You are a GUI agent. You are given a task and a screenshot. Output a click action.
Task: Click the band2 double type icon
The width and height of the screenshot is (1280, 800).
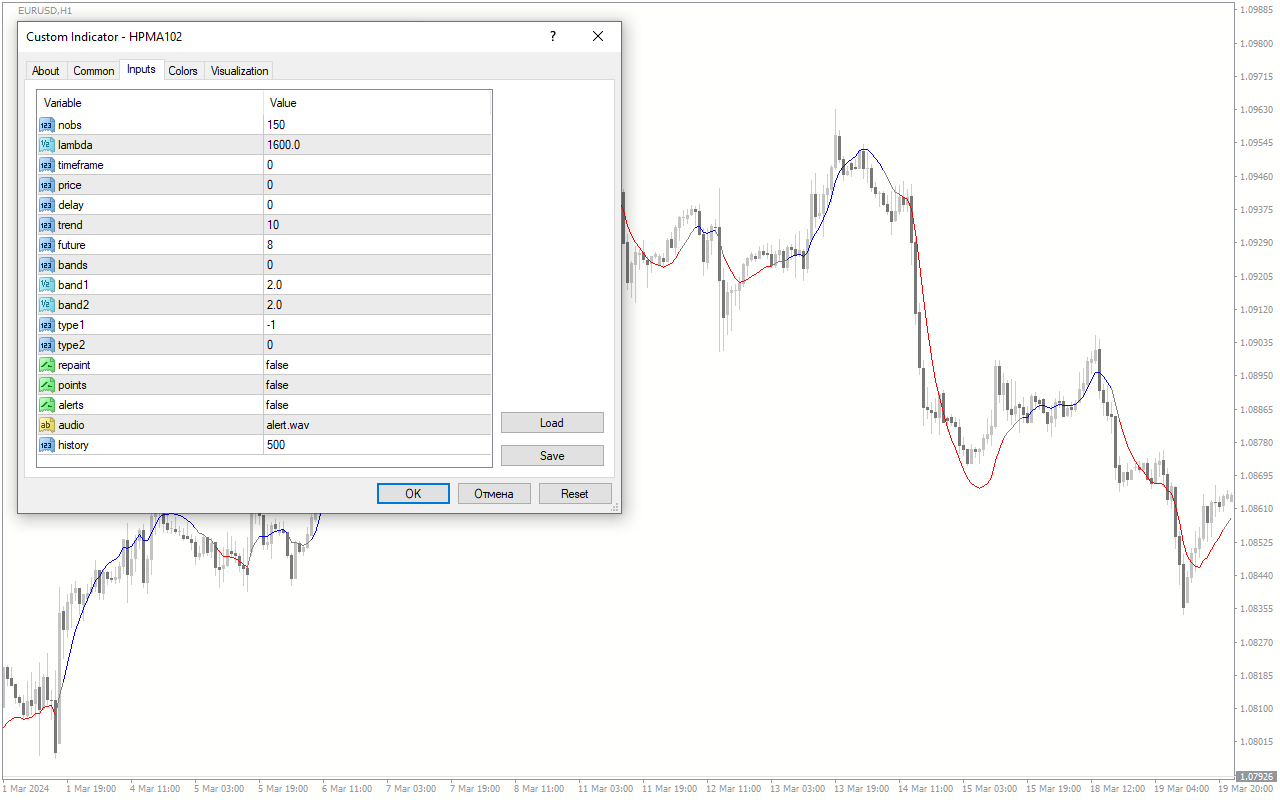click(46, 305)
